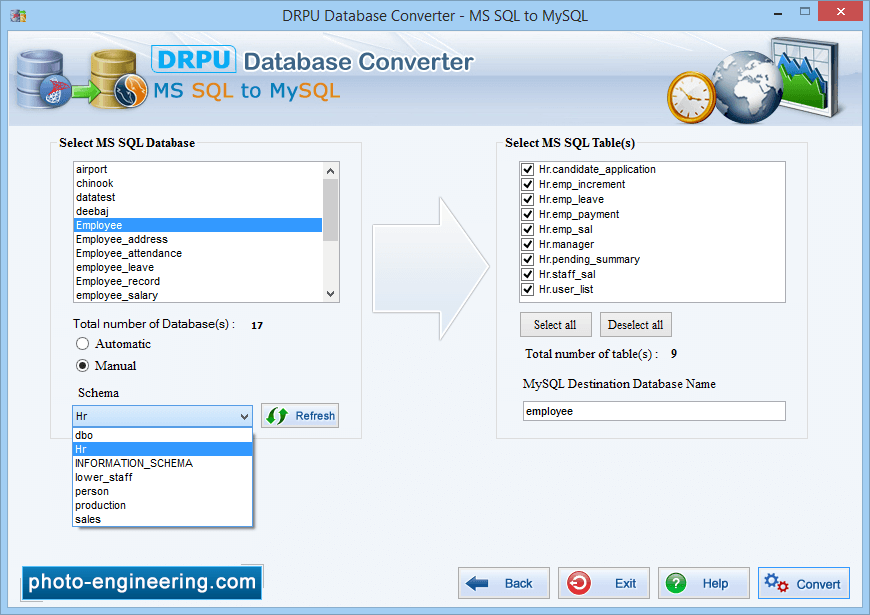Click database list scroll down arrow

tap(331, 294)
